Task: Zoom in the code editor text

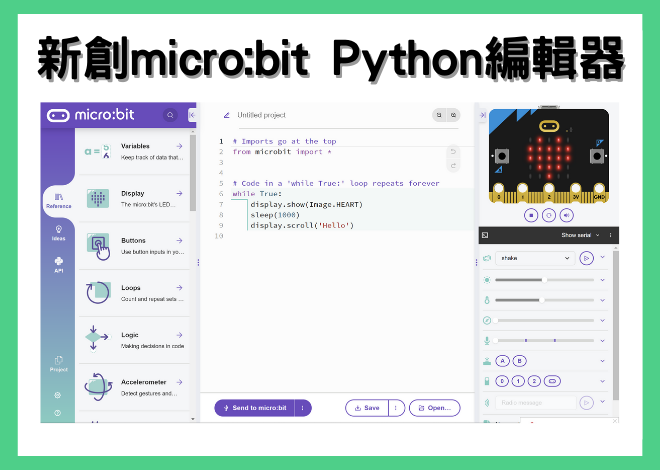Action: 453,115
